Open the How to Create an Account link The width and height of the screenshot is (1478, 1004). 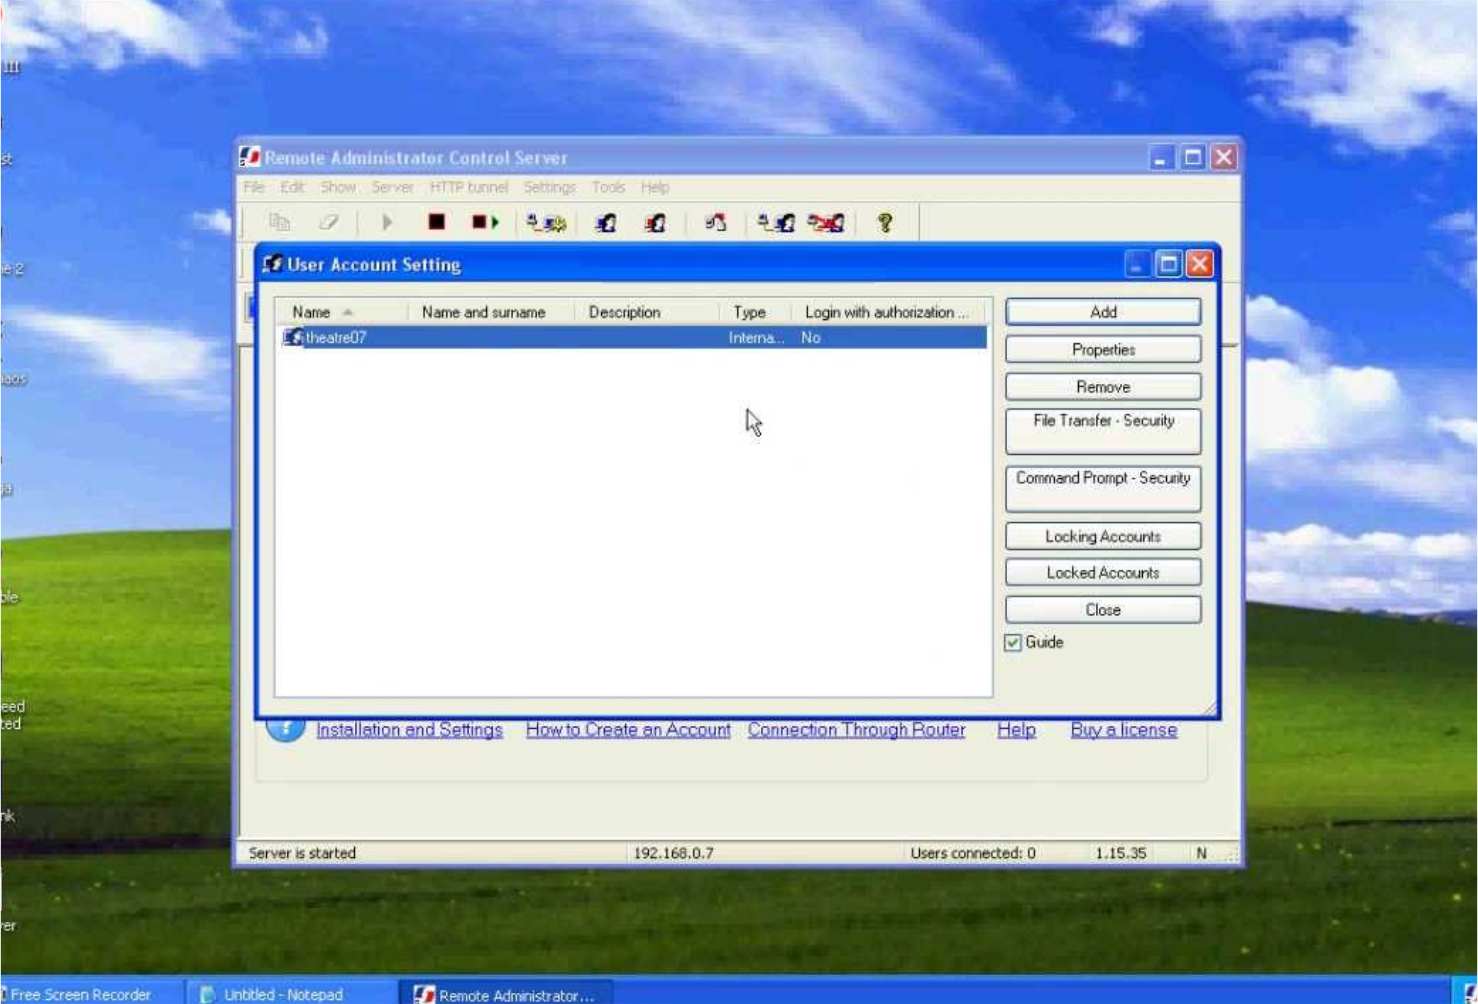tap(628, 730)
